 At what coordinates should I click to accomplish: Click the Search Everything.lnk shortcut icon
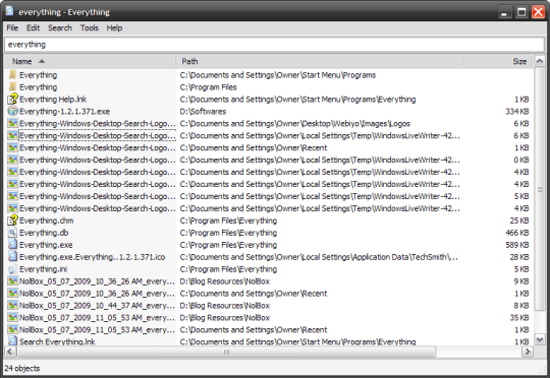pos(13,341)
